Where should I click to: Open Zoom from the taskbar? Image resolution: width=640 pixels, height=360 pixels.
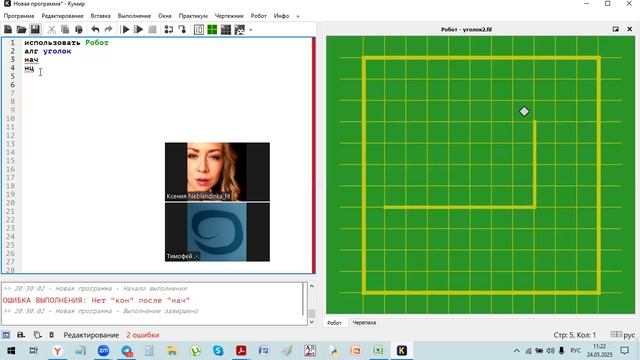pyautogui.click(x=103, y=351)
